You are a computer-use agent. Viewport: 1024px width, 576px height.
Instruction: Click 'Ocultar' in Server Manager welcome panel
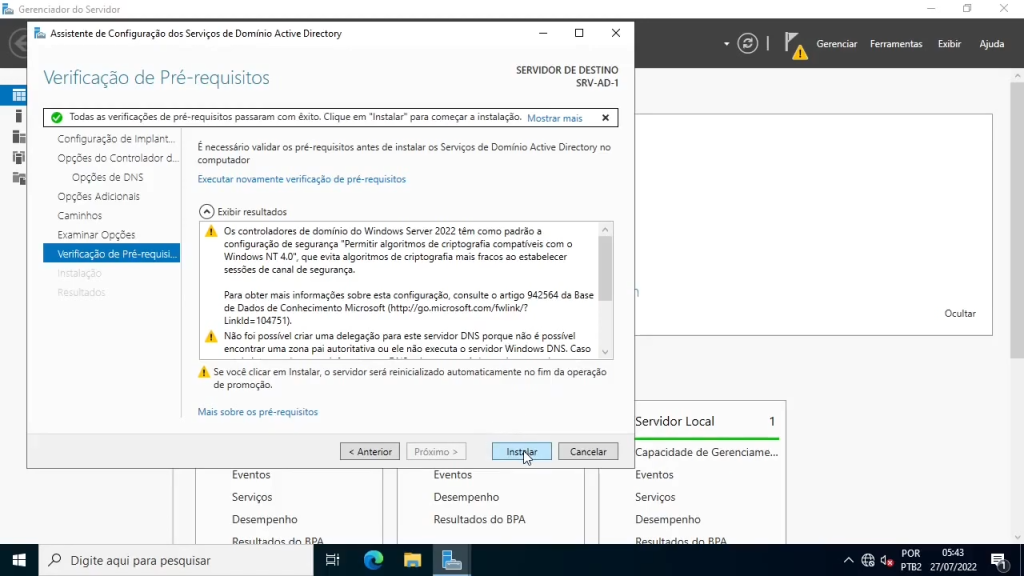click(x=959, y=313)
